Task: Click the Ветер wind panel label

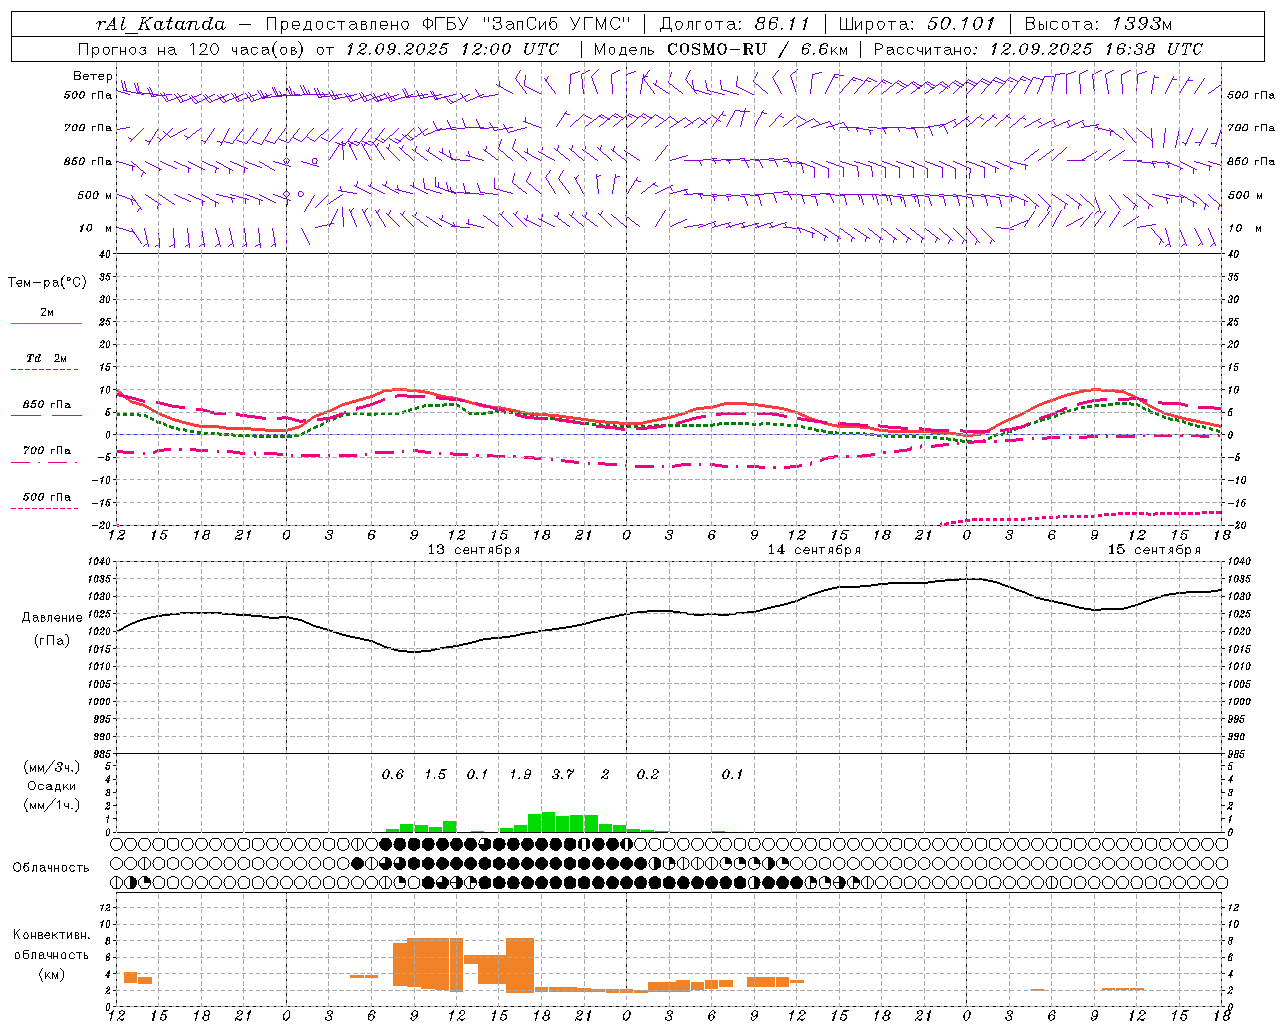Action: (92, 76)
